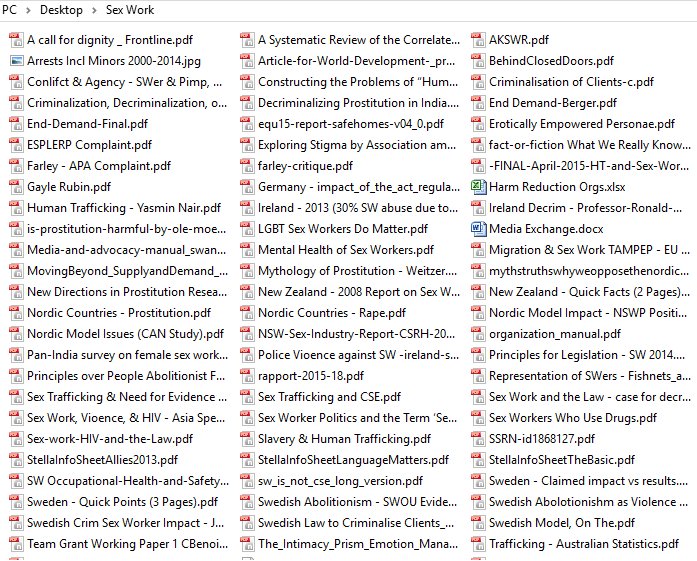Click the Sex Work folder breadcrumb
697x561 pixels.
(x=130, y=10)
